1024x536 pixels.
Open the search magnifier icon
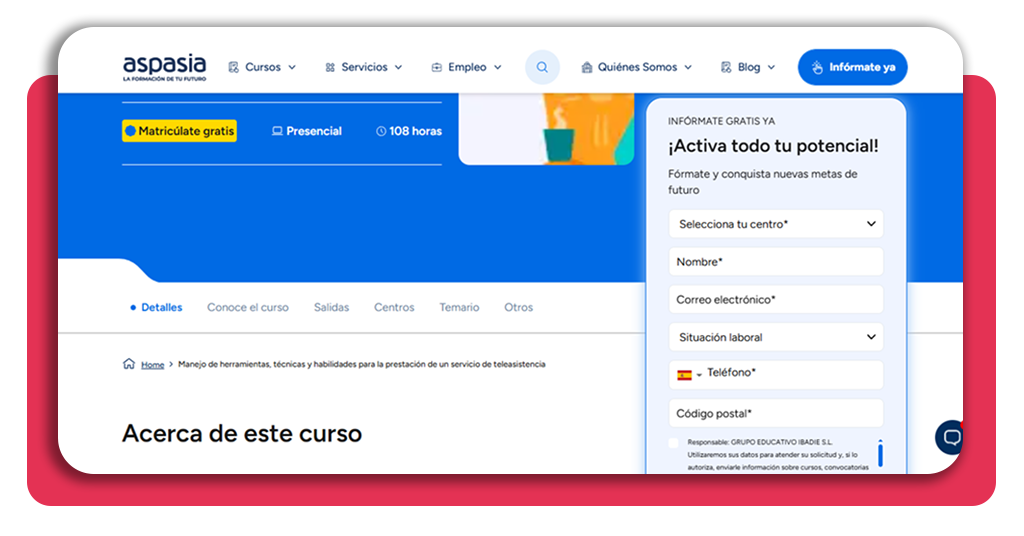(x=542, y=67)
